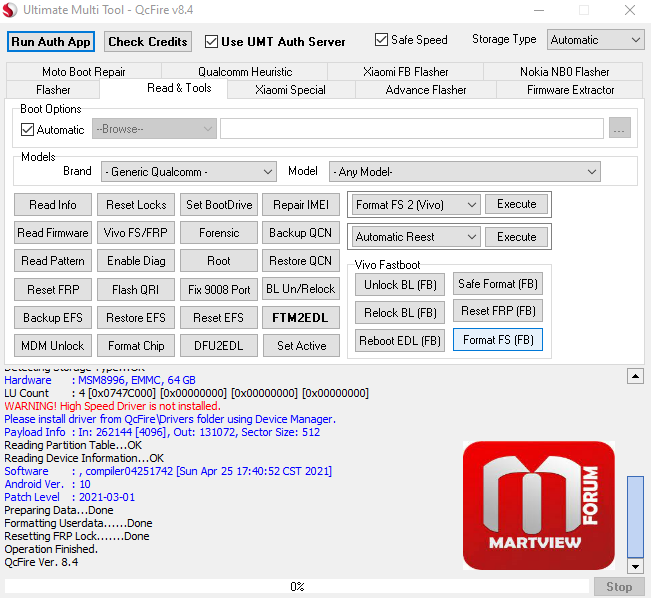Click Restore EFS button
This screenshot has height=598, width=651.
(136, 318)
